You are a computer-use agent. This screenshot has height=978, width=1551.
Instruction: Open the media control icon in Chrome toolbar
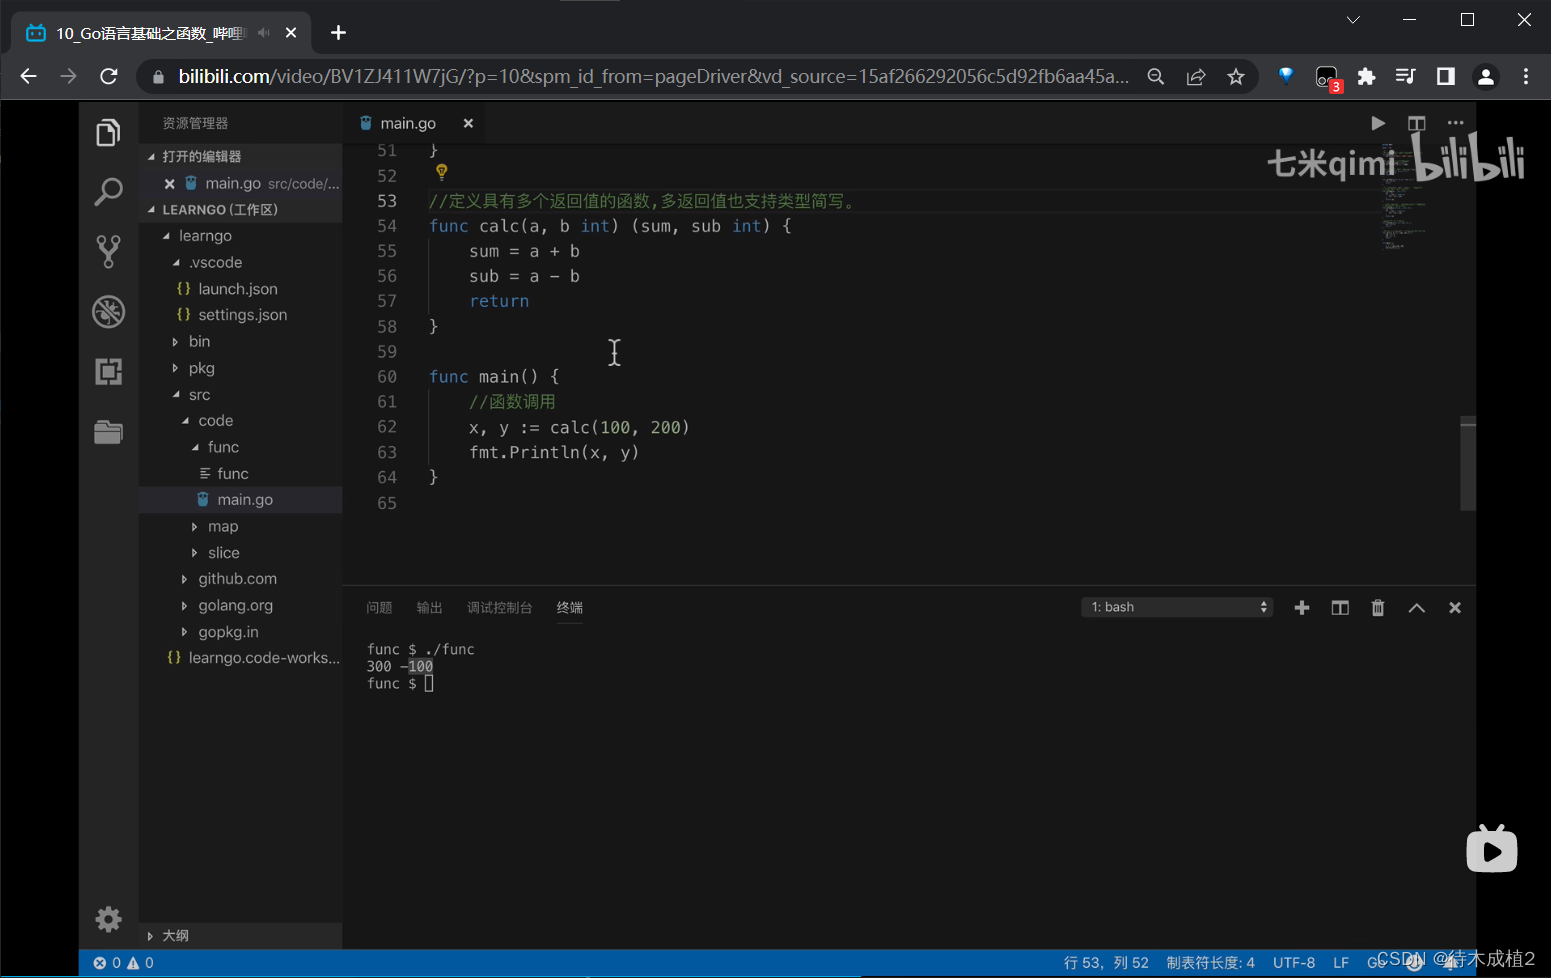pyautogui.click(x=1405, y=77)
